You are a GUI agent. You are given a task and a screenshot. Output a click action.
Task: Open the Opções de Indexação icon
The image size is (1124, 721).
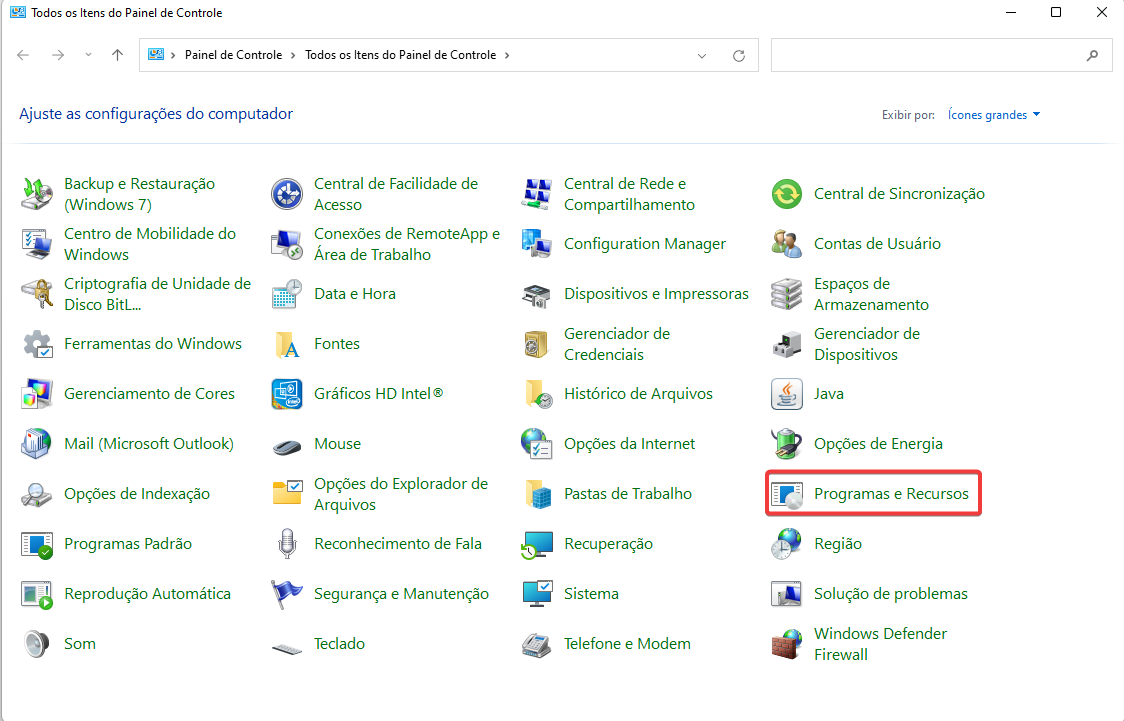pyautogui.click(x=37, y=495)
